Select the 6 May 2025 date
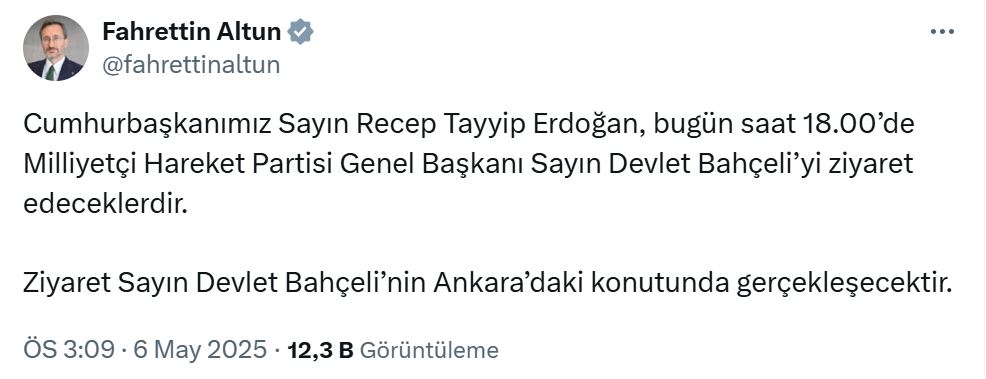 [x=200, y=349]
